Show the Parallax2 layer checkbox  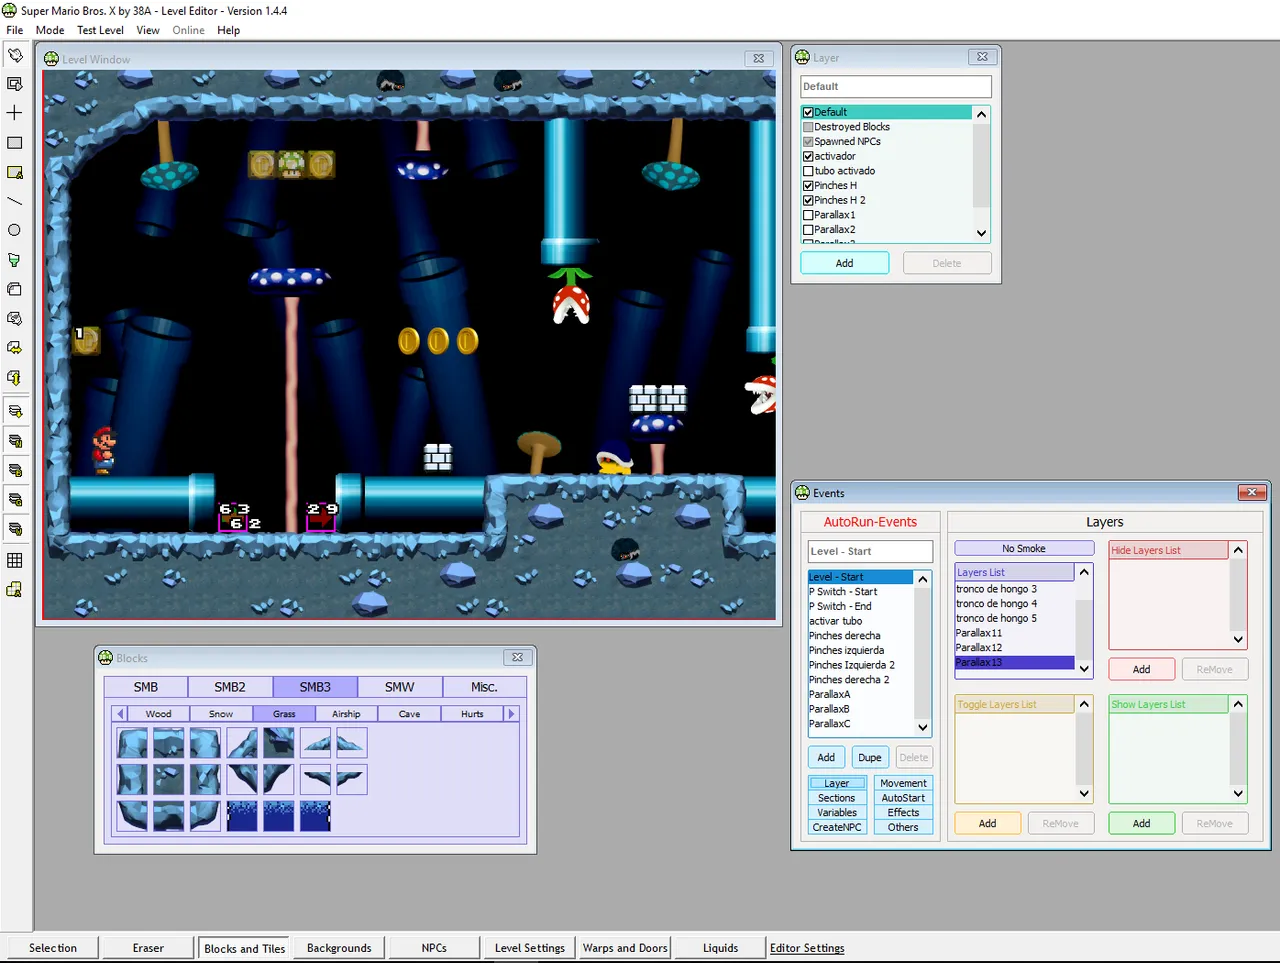pos(808,230)
